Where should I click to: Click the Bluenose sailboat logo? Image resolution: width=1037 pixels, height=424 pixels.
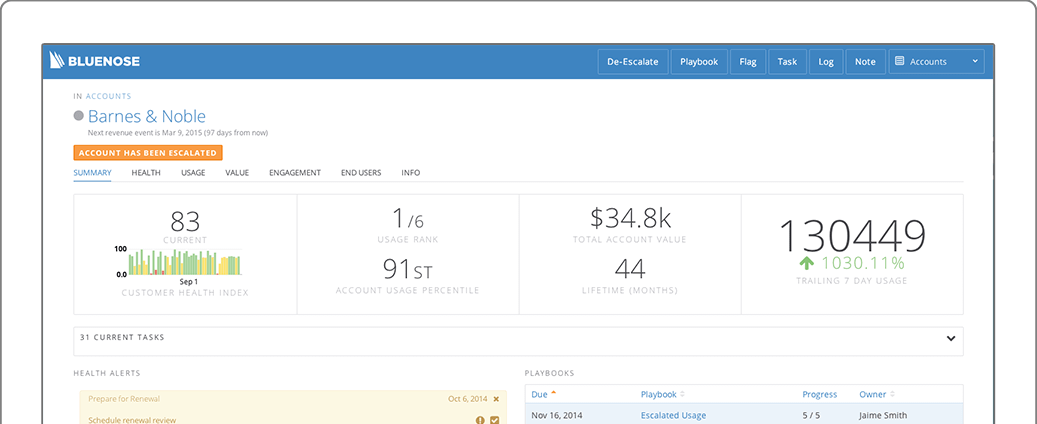(58, 61)
